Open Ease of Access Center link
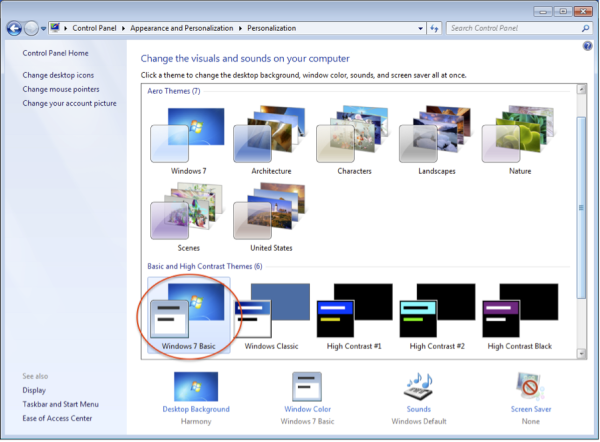 coord(58,418)
